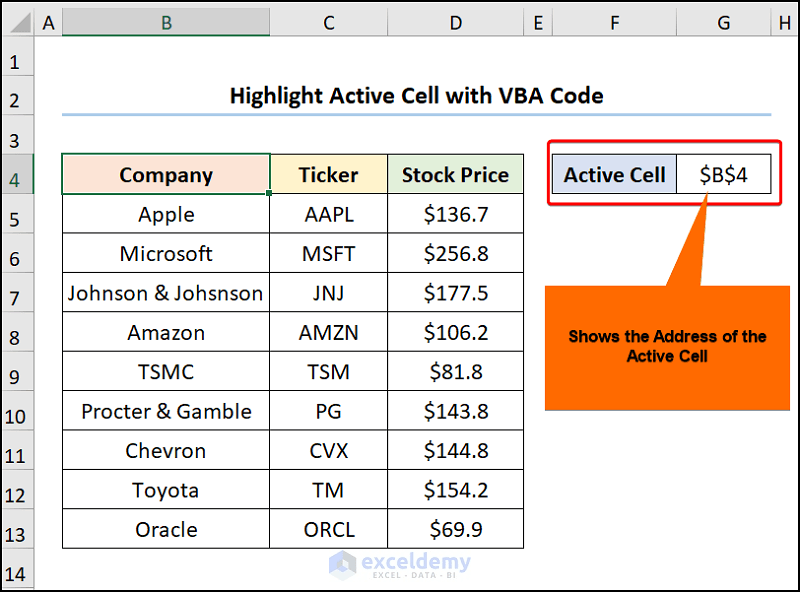The width and height of the screenshot is (800, 592).
Task: Select the Oracle stock price cell $69.9
Action: tap(455, 529)
